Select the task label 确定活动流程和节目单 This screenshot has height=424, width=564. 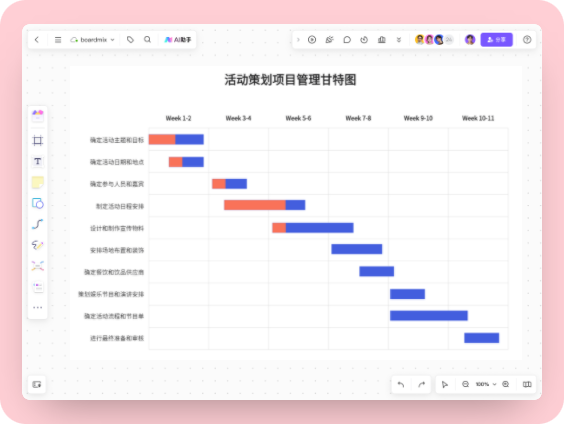tap(114, 316)
